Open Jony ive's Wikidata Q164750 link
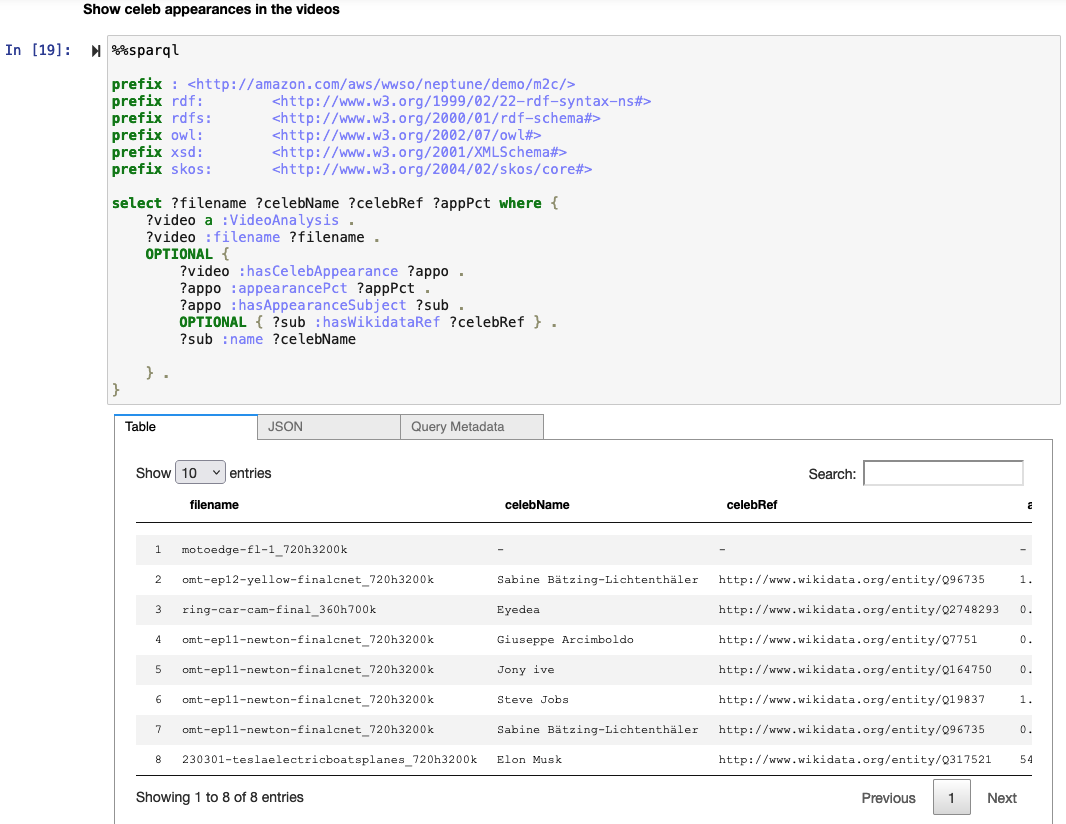 (x=854, y=670)
